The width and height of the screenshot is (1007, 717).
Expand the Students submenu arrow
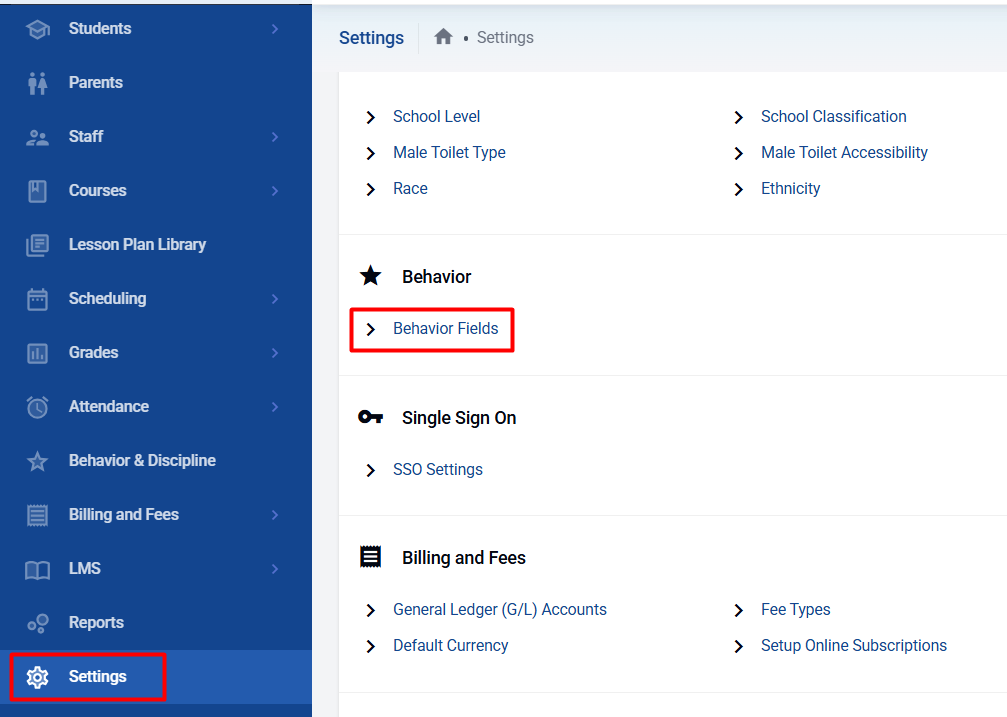(275, 29)
